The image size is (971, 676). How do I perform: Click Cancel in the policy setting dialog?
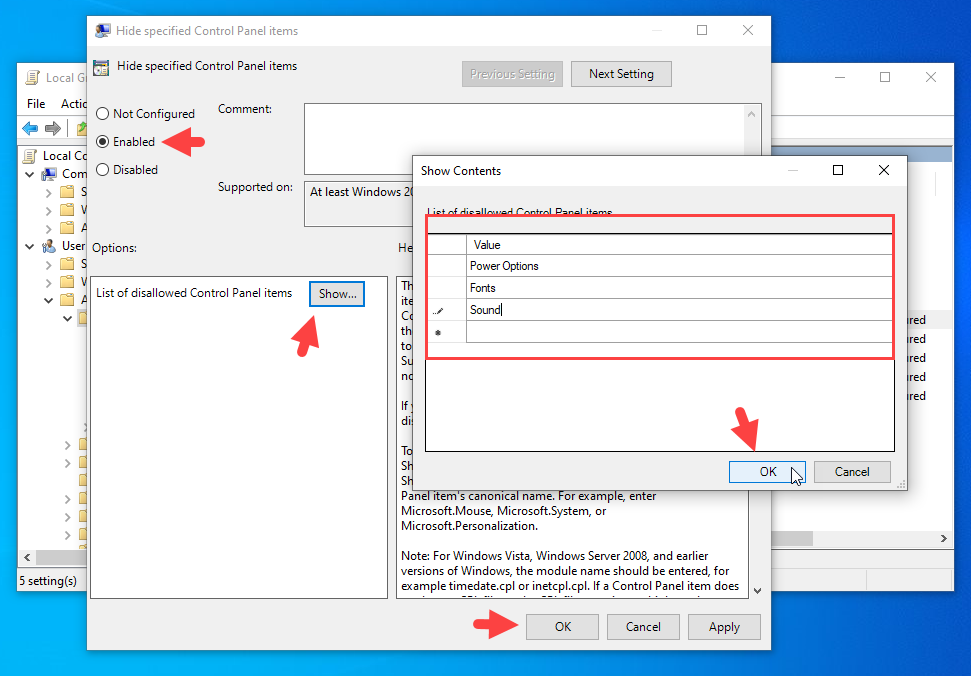tap(643, 626)
